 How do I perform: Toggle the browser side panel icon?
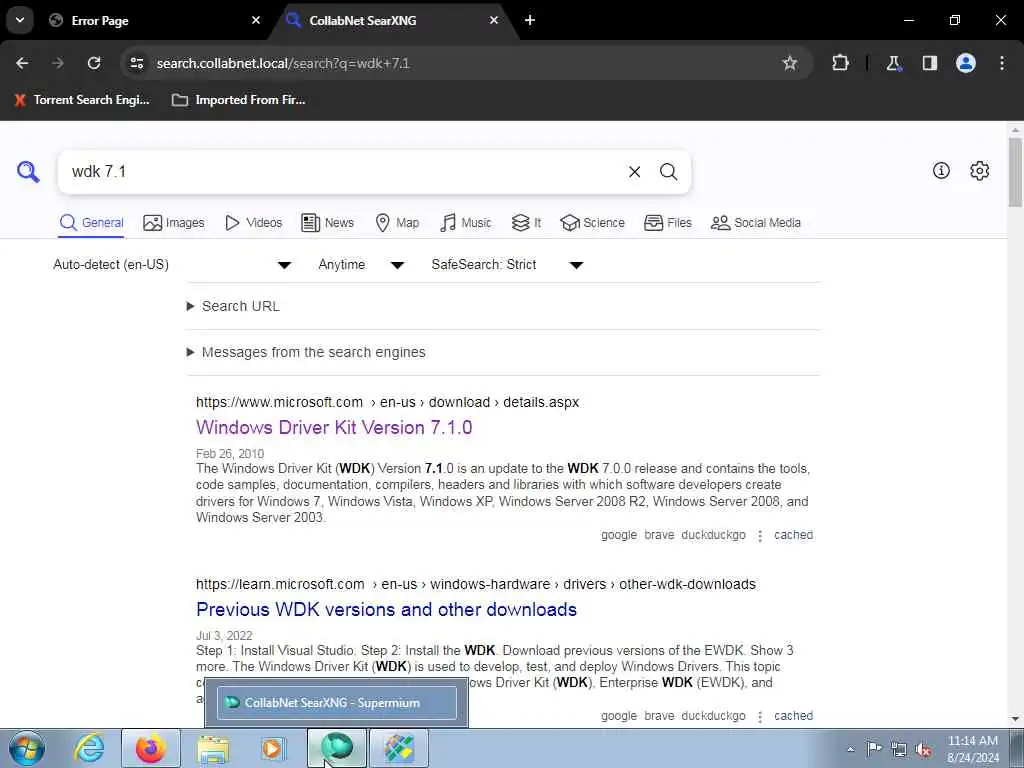click(929, 63)
